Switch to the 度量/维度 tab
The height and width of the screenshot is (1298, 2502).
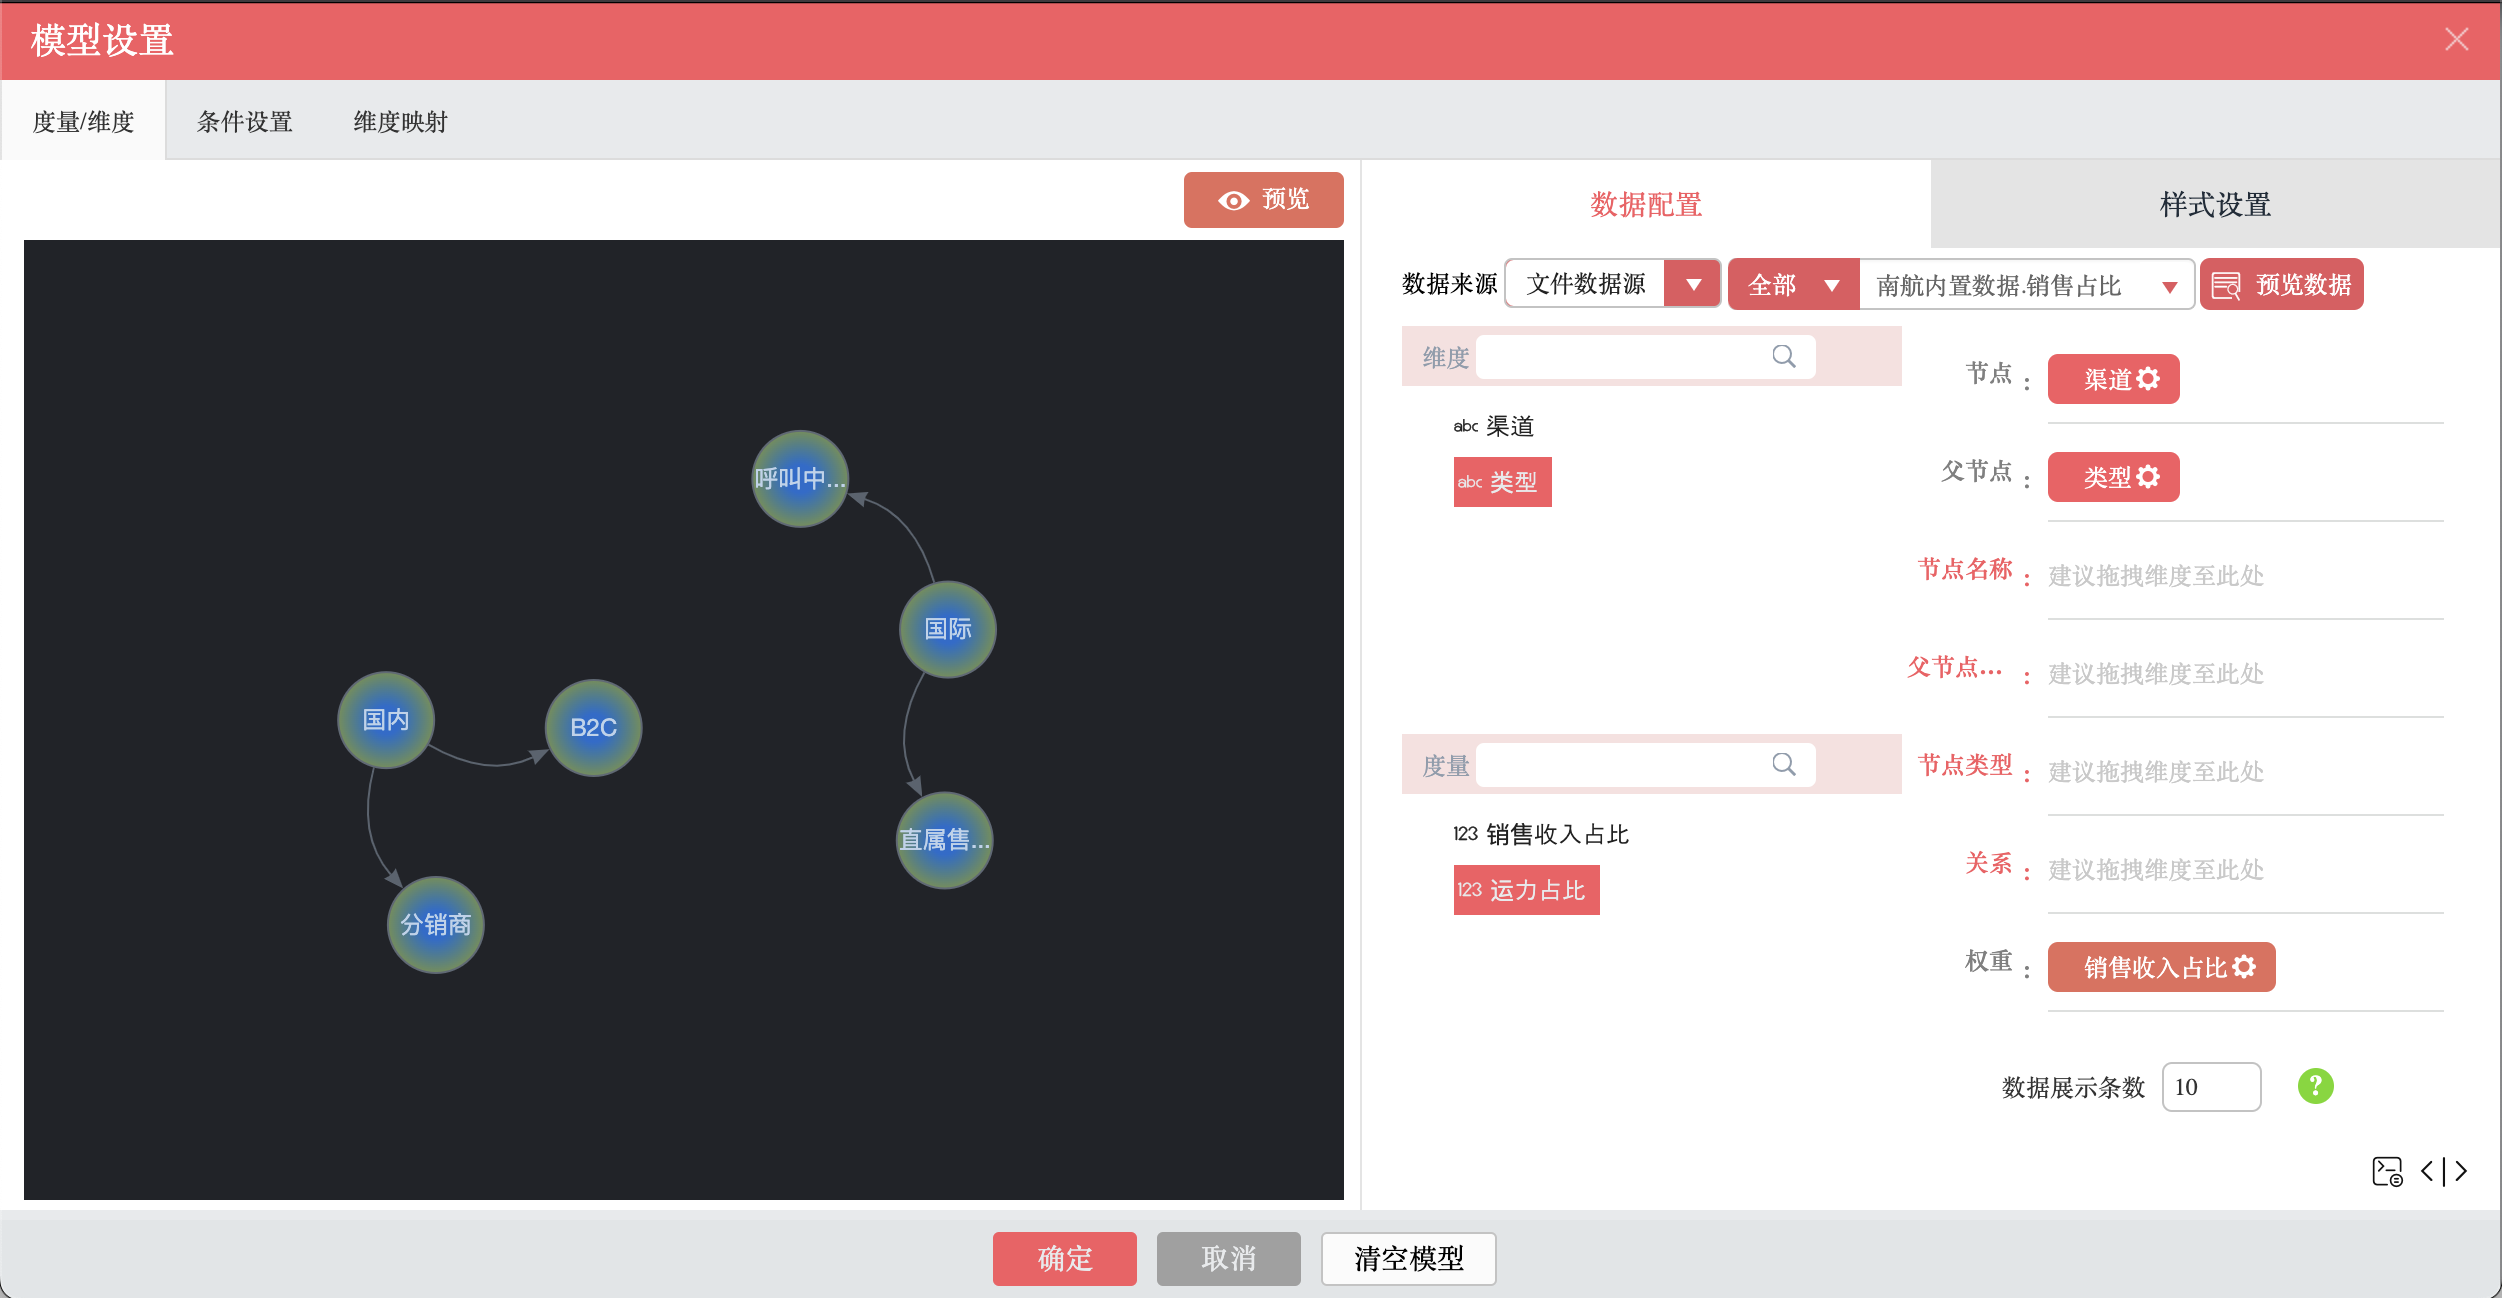tap(83, 121)
